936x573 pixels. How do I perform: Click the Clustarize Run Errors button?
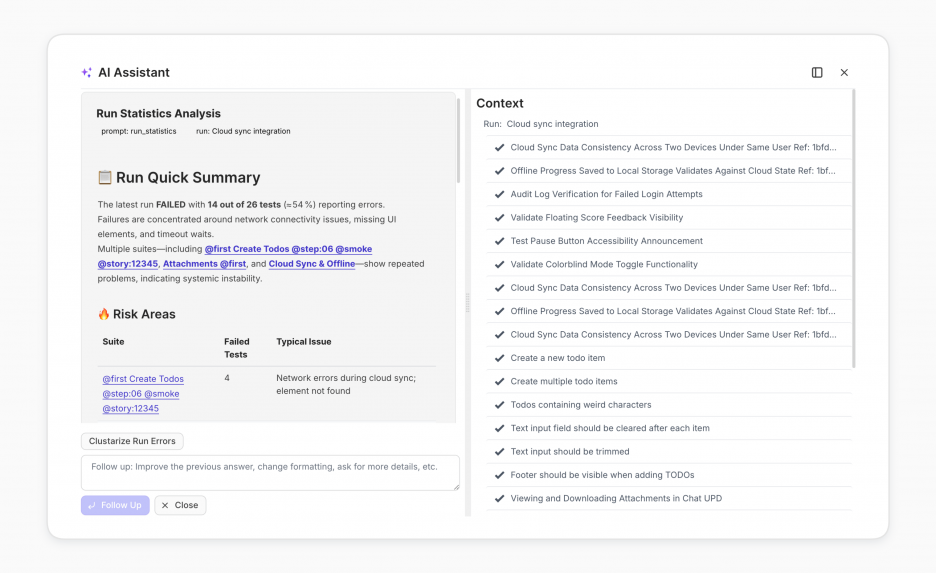[132, 441]
